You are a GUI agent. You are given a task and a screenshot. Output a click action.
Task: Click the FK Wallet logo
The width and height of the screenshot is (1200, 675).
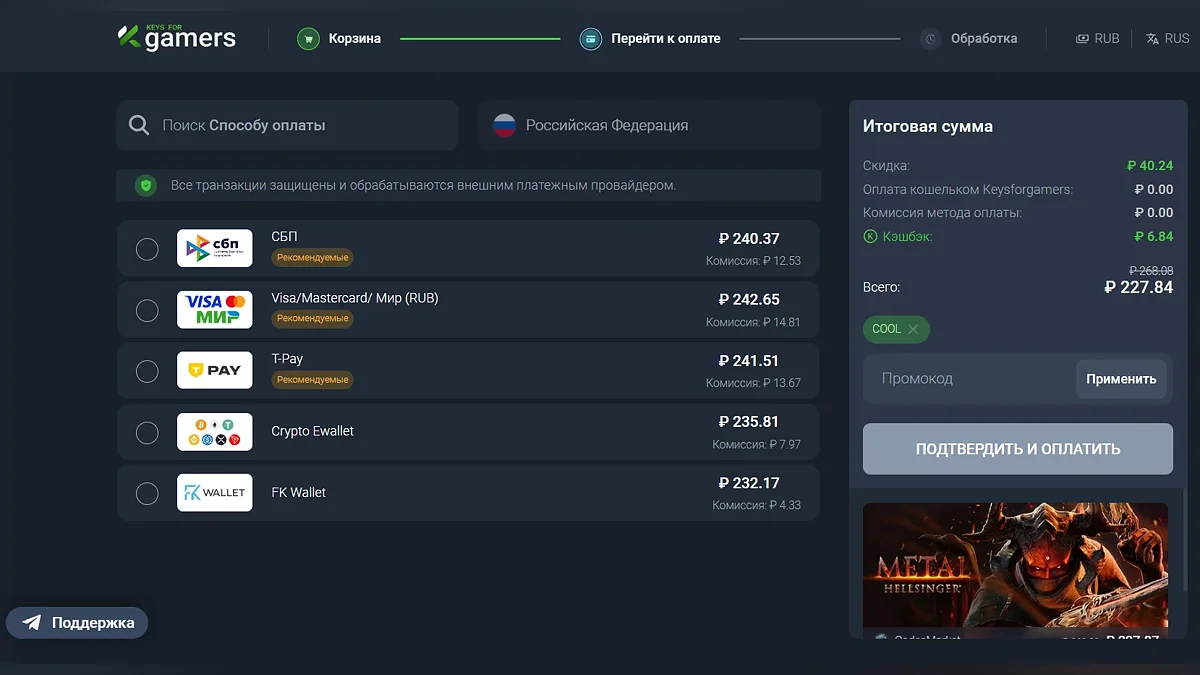[215, 493]
